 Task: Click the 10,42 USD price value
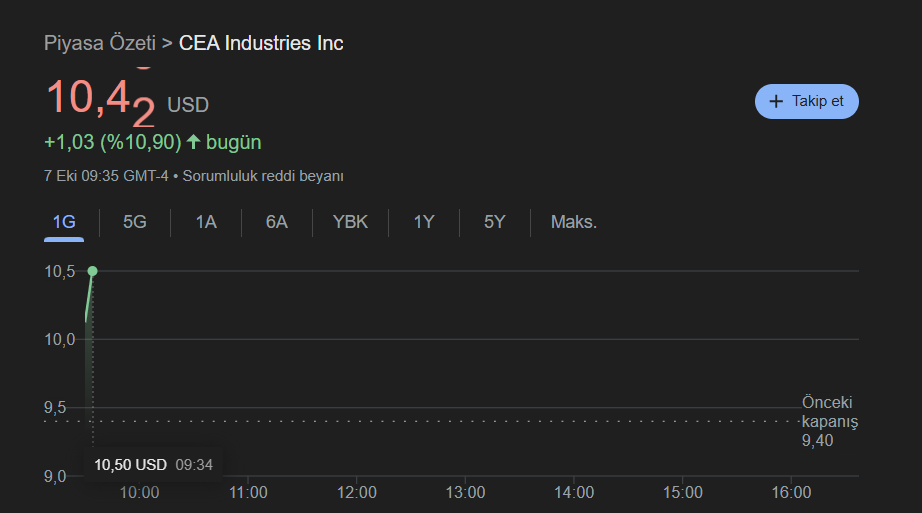pos(101,100)
